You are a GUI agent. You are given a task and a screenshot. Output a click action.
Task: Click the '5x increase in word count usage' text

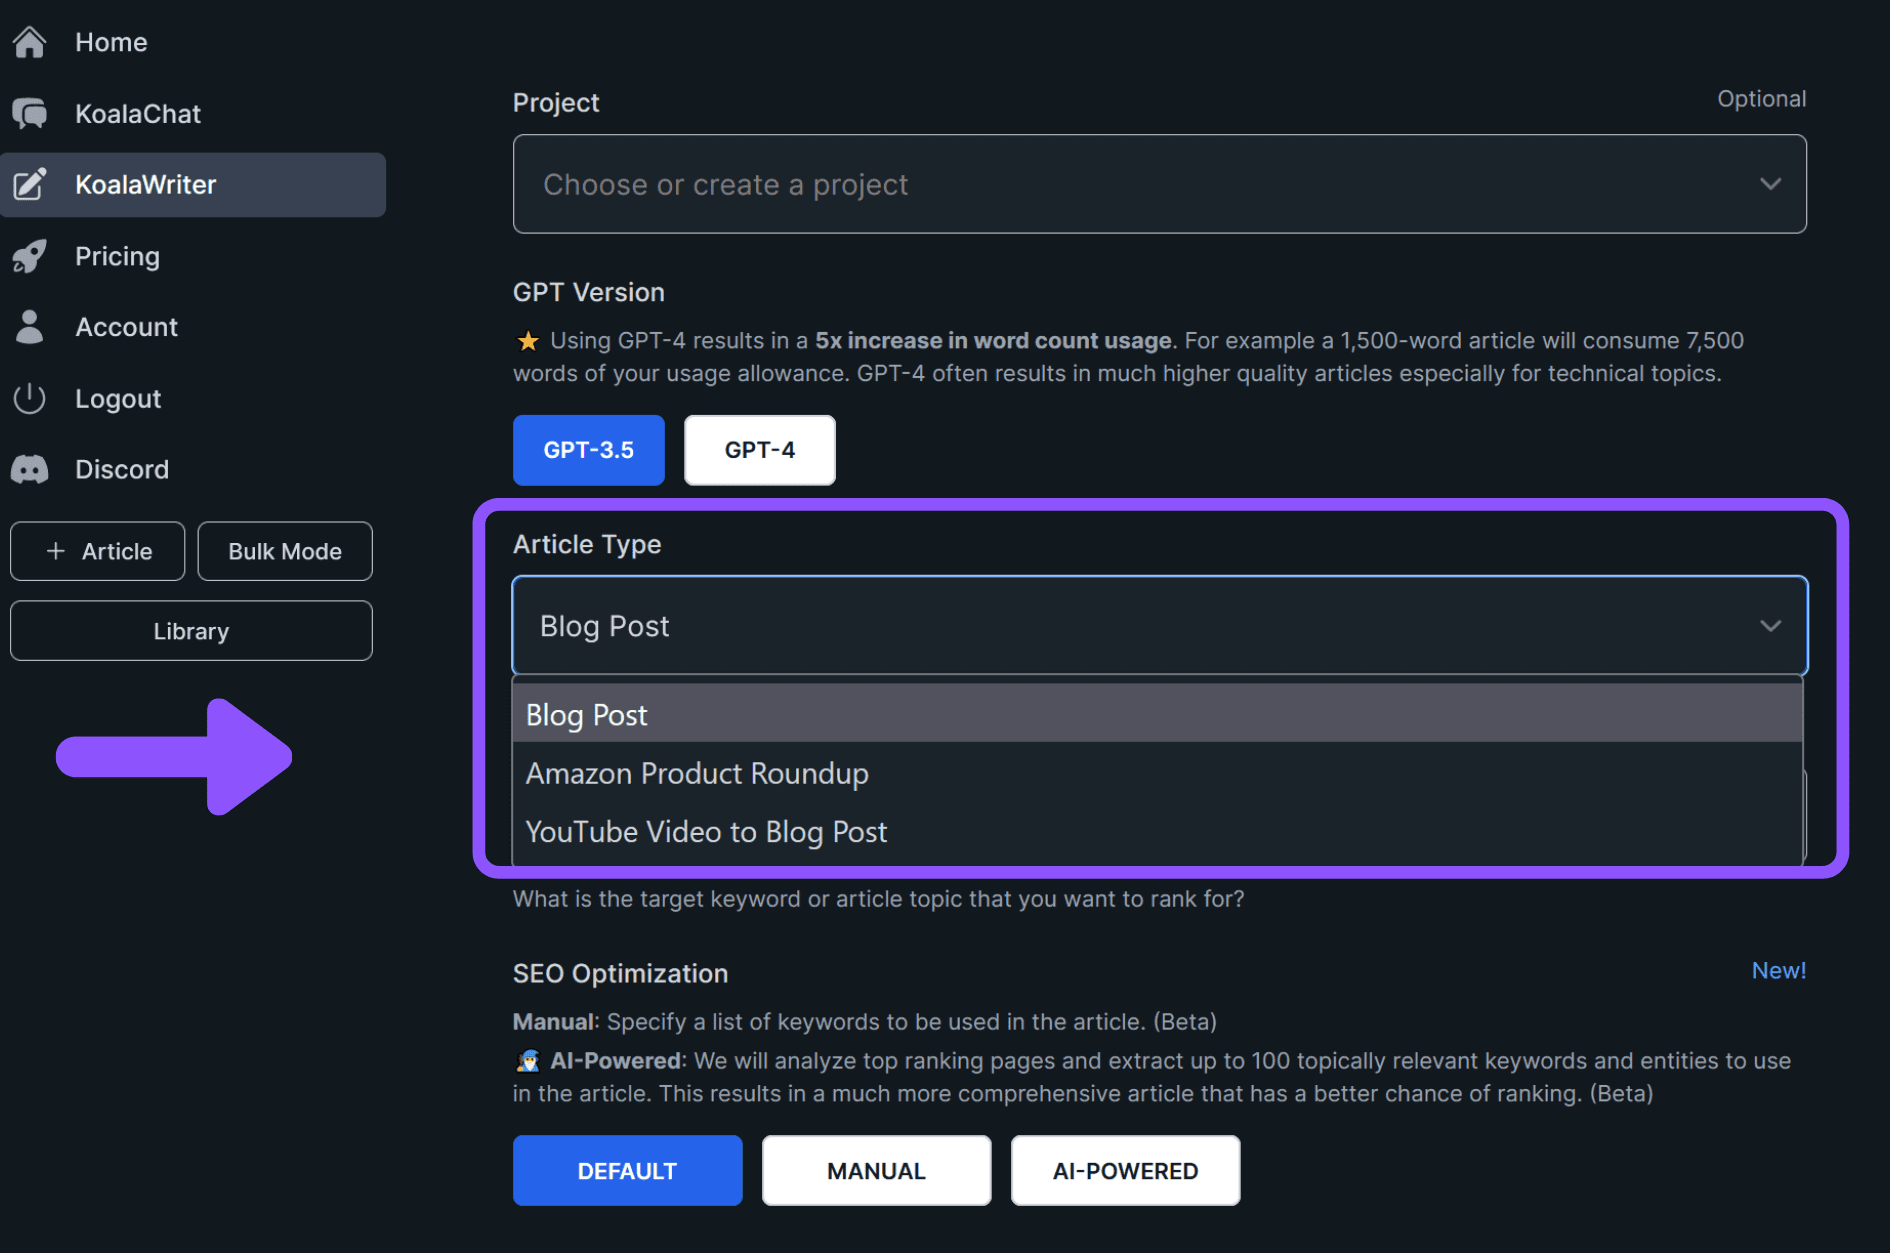(993, 340)
